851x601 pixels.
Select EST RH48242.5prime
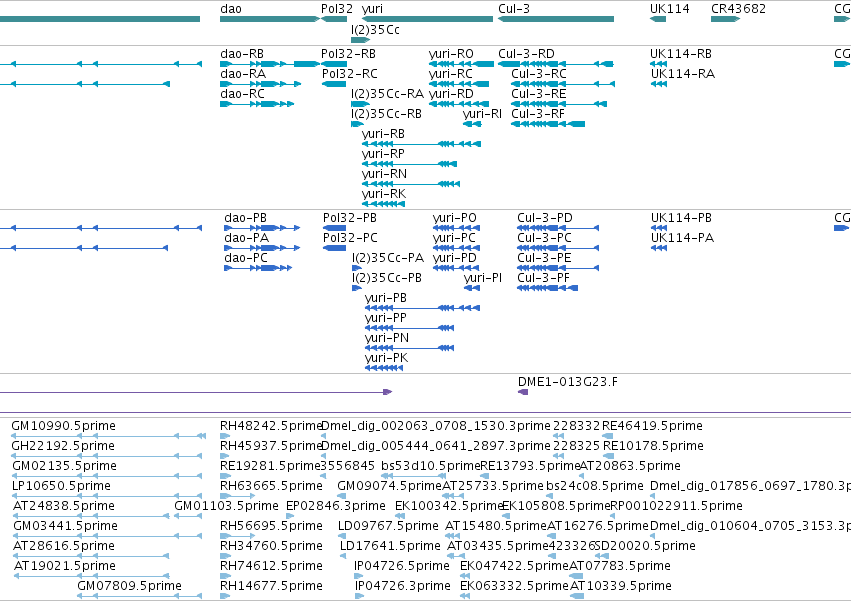click(271, 426)
